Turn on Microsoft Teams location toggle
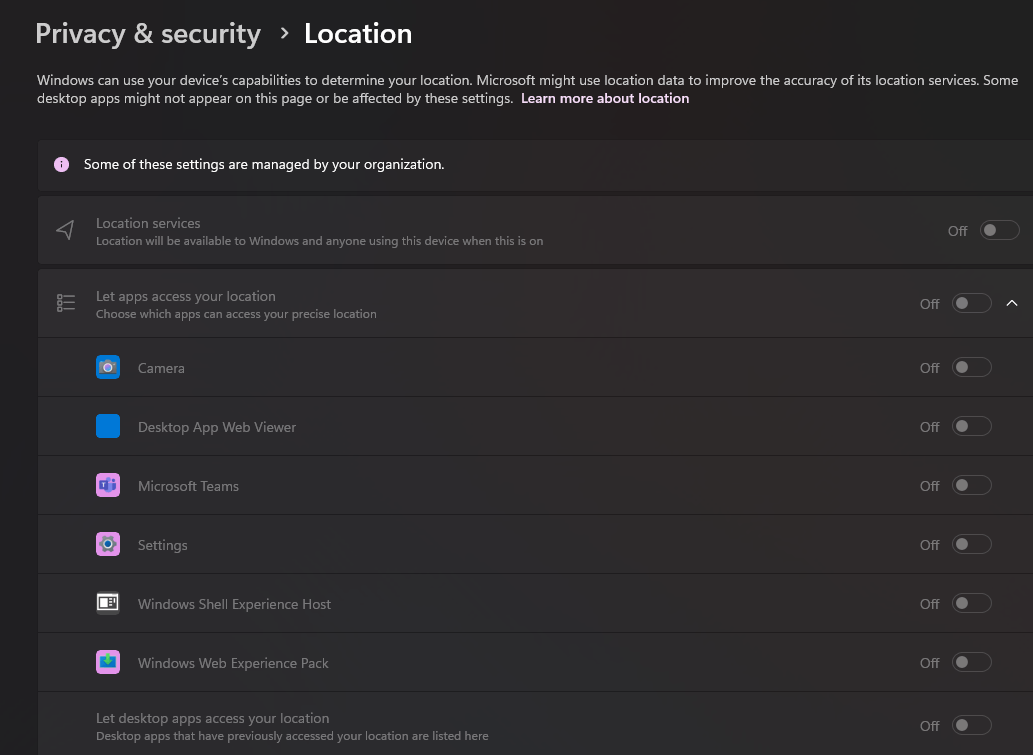The height and width of the screenshot is (755, 1033). (971, 485)
